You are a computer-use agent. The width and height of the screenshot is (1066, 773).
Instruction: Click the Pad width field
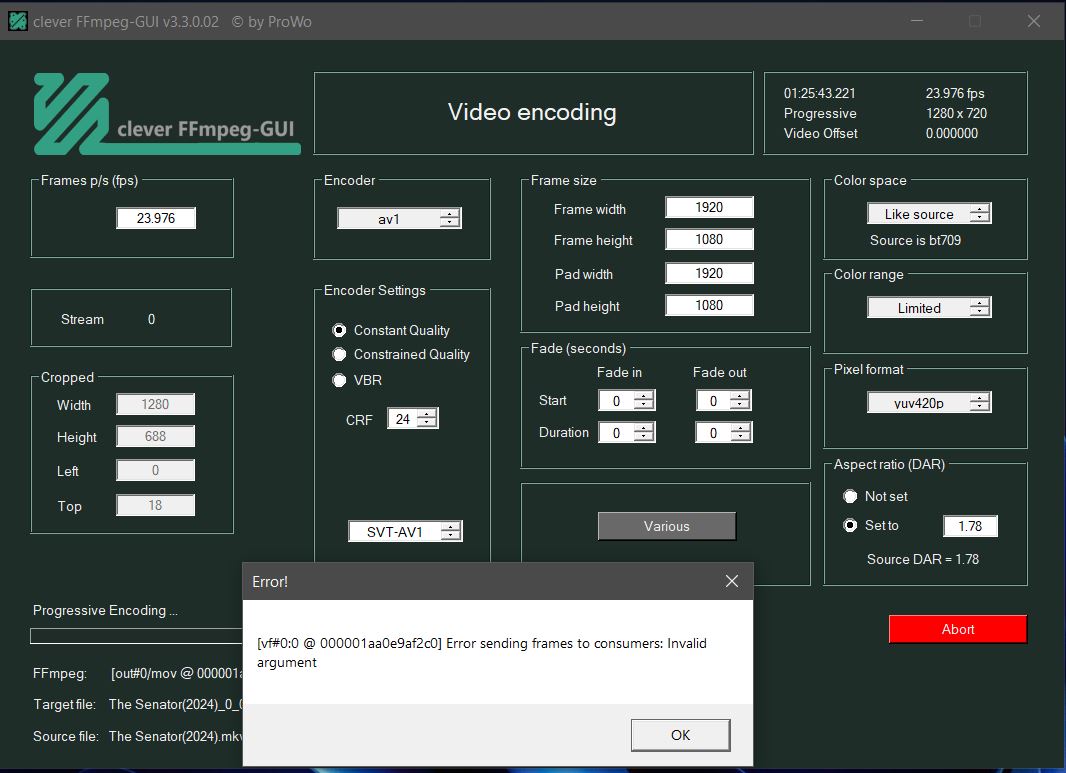pyautogui.click(x=709, y=273)
